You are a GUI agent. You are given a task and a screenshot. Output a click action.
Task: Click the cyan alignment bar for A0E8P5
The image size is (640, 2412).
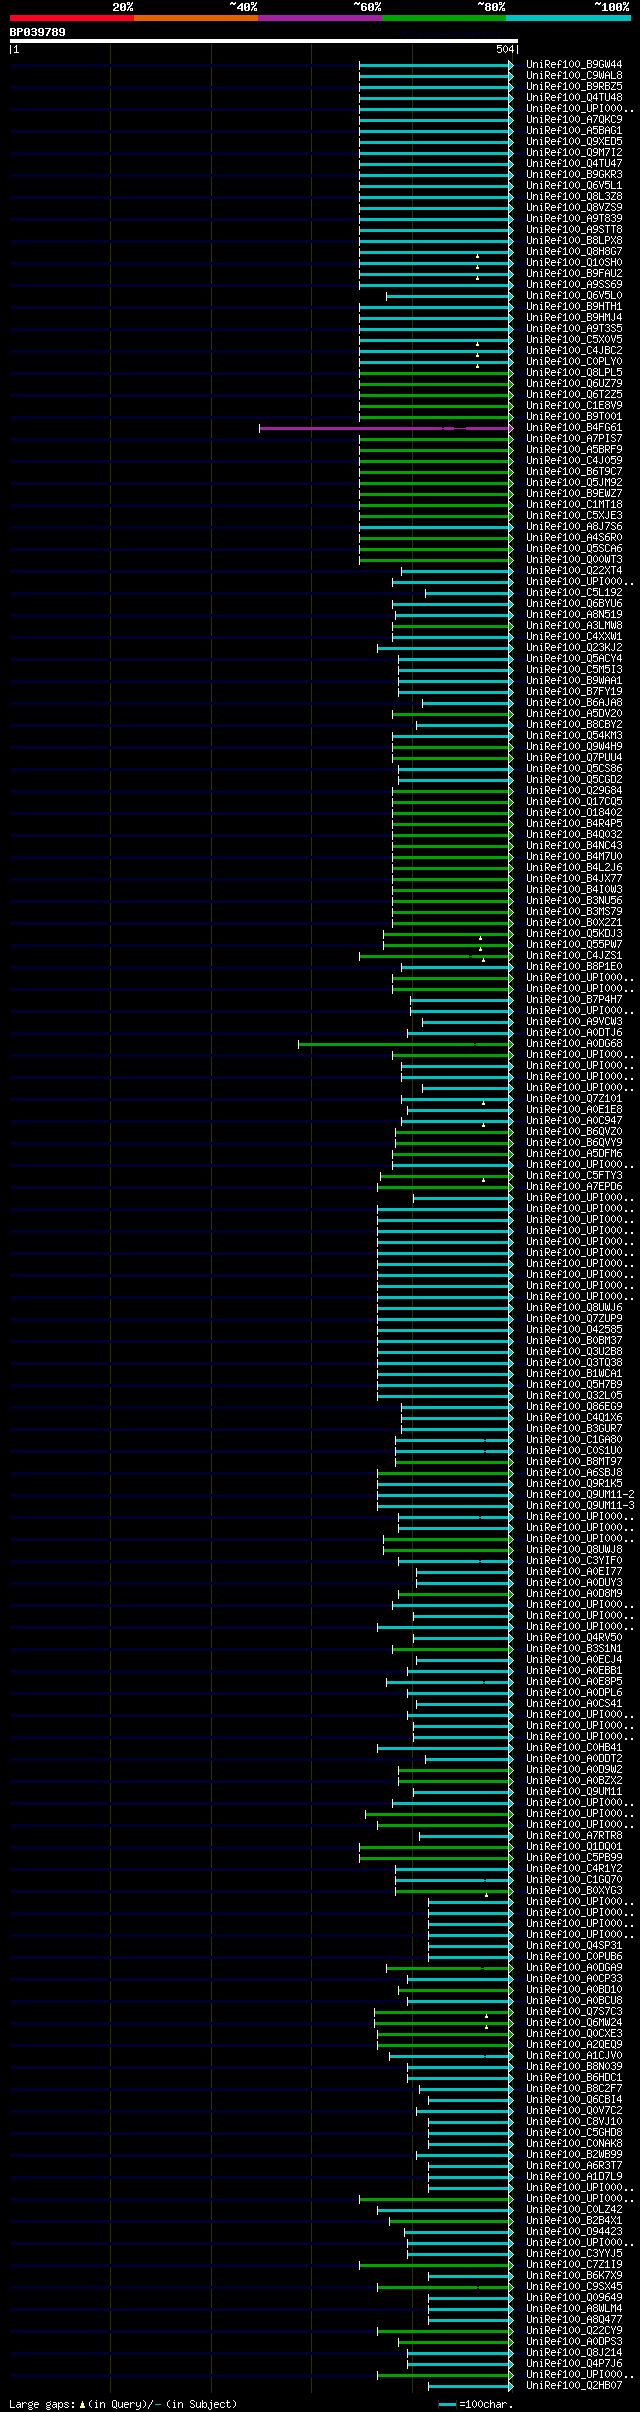[x=449, y=1682]
